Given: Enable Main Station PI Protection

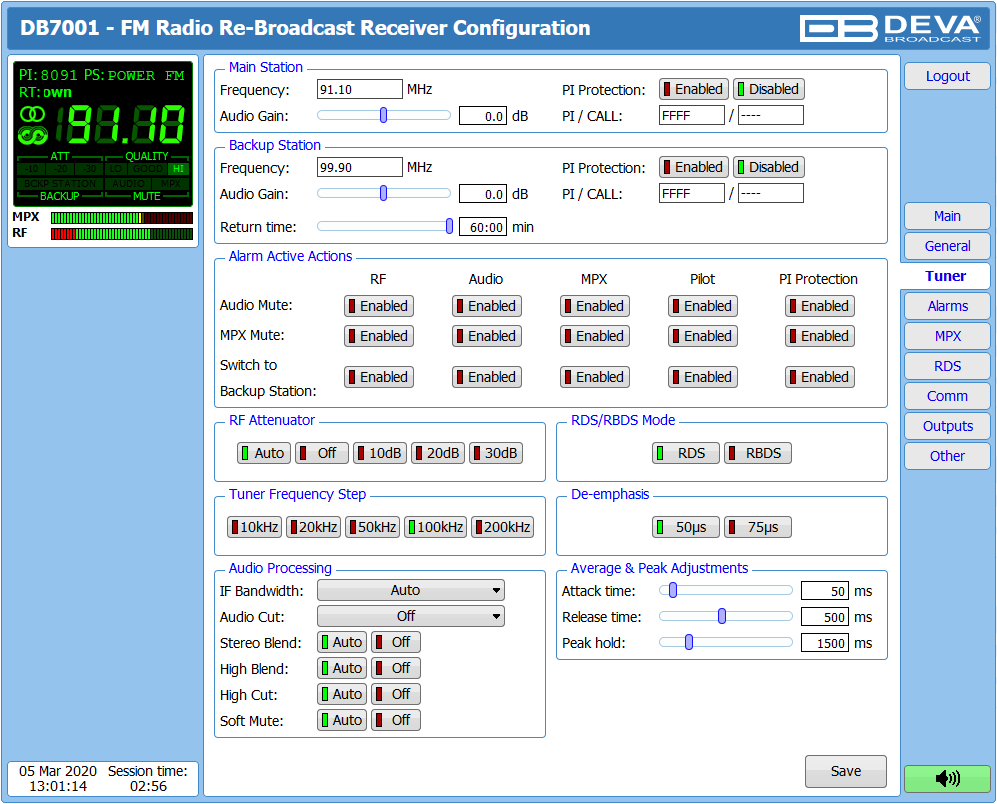Looking at the screenshot, I should [x=693, y=89].
